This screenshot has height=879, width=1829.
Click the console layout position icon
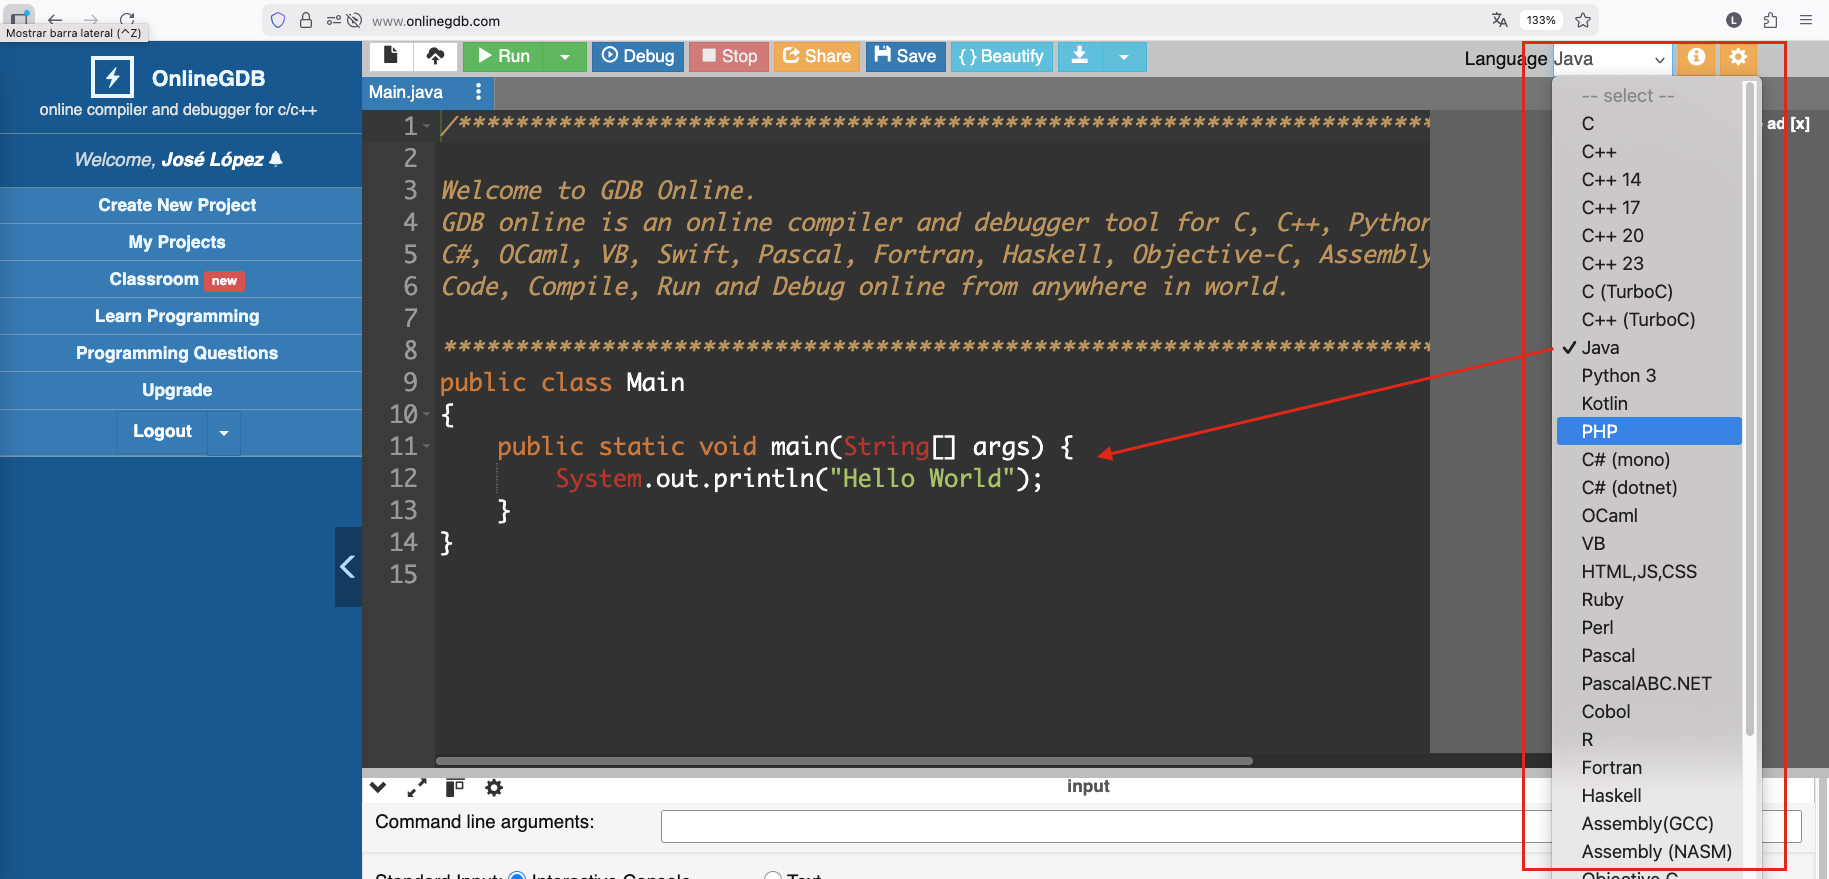(455, 788)
